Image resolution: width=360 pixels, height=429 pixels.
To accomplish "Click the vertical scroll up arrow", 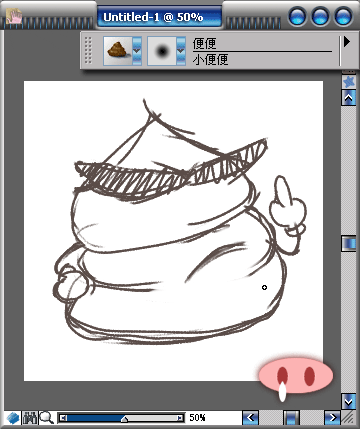I will [x=349, y=98].
